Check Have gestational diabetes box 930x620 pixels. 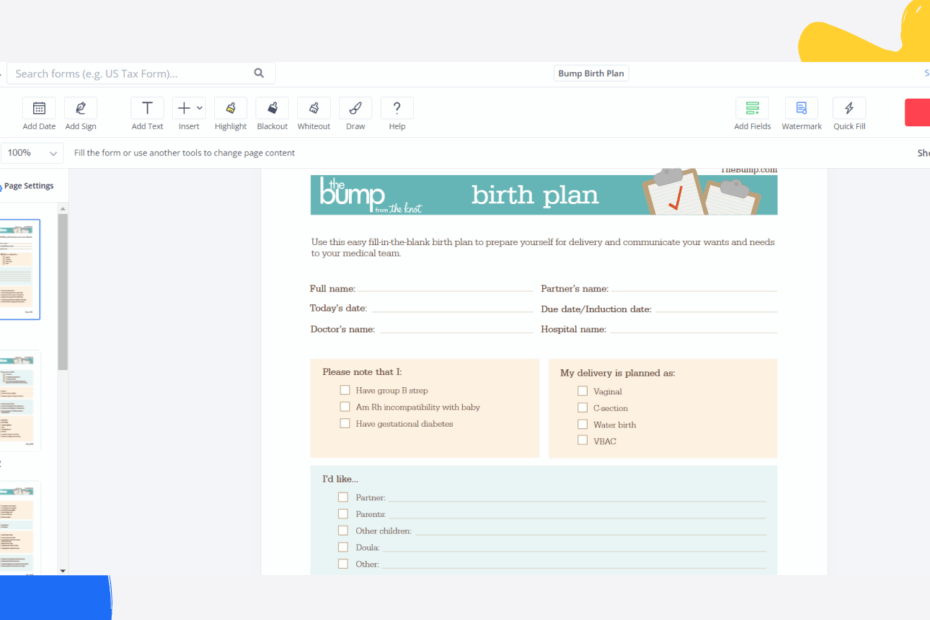345,423
